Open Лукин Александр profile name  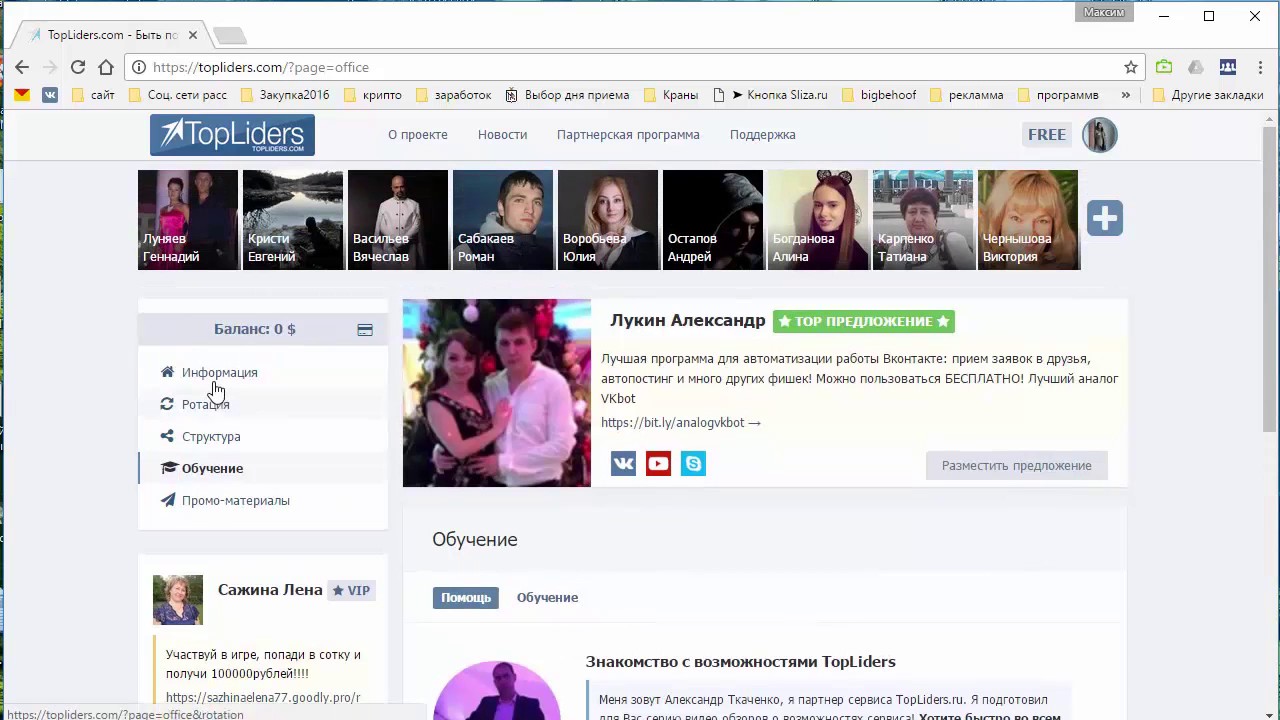[688, 320]
